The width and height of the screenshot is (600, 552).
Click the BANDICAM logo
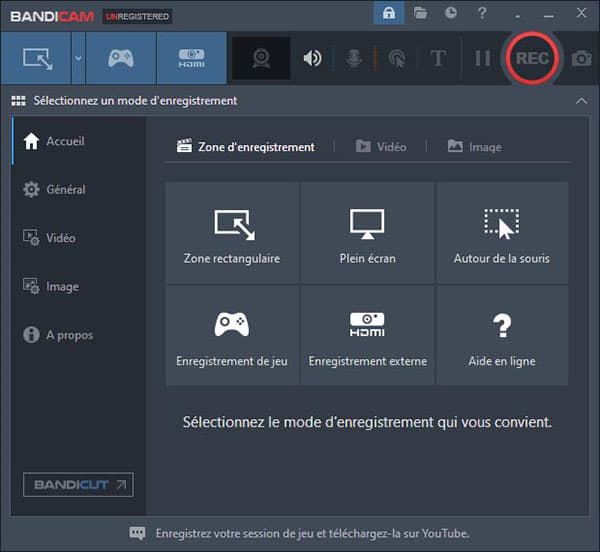click(x=52, y=16)
